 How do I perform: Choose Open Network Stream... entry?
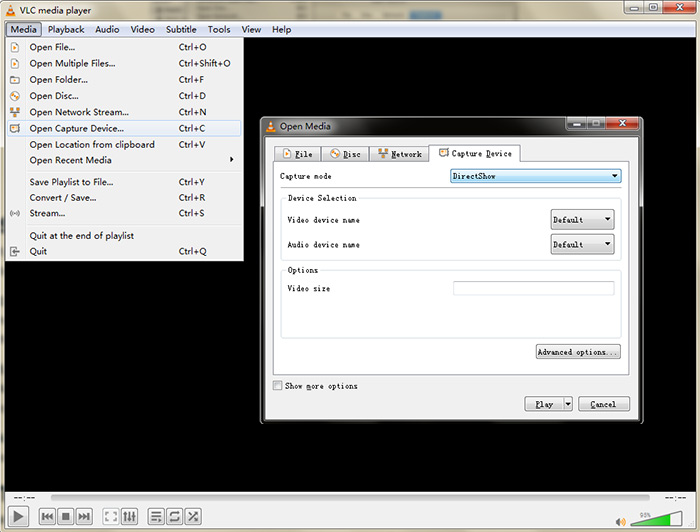tap(124, 112)
